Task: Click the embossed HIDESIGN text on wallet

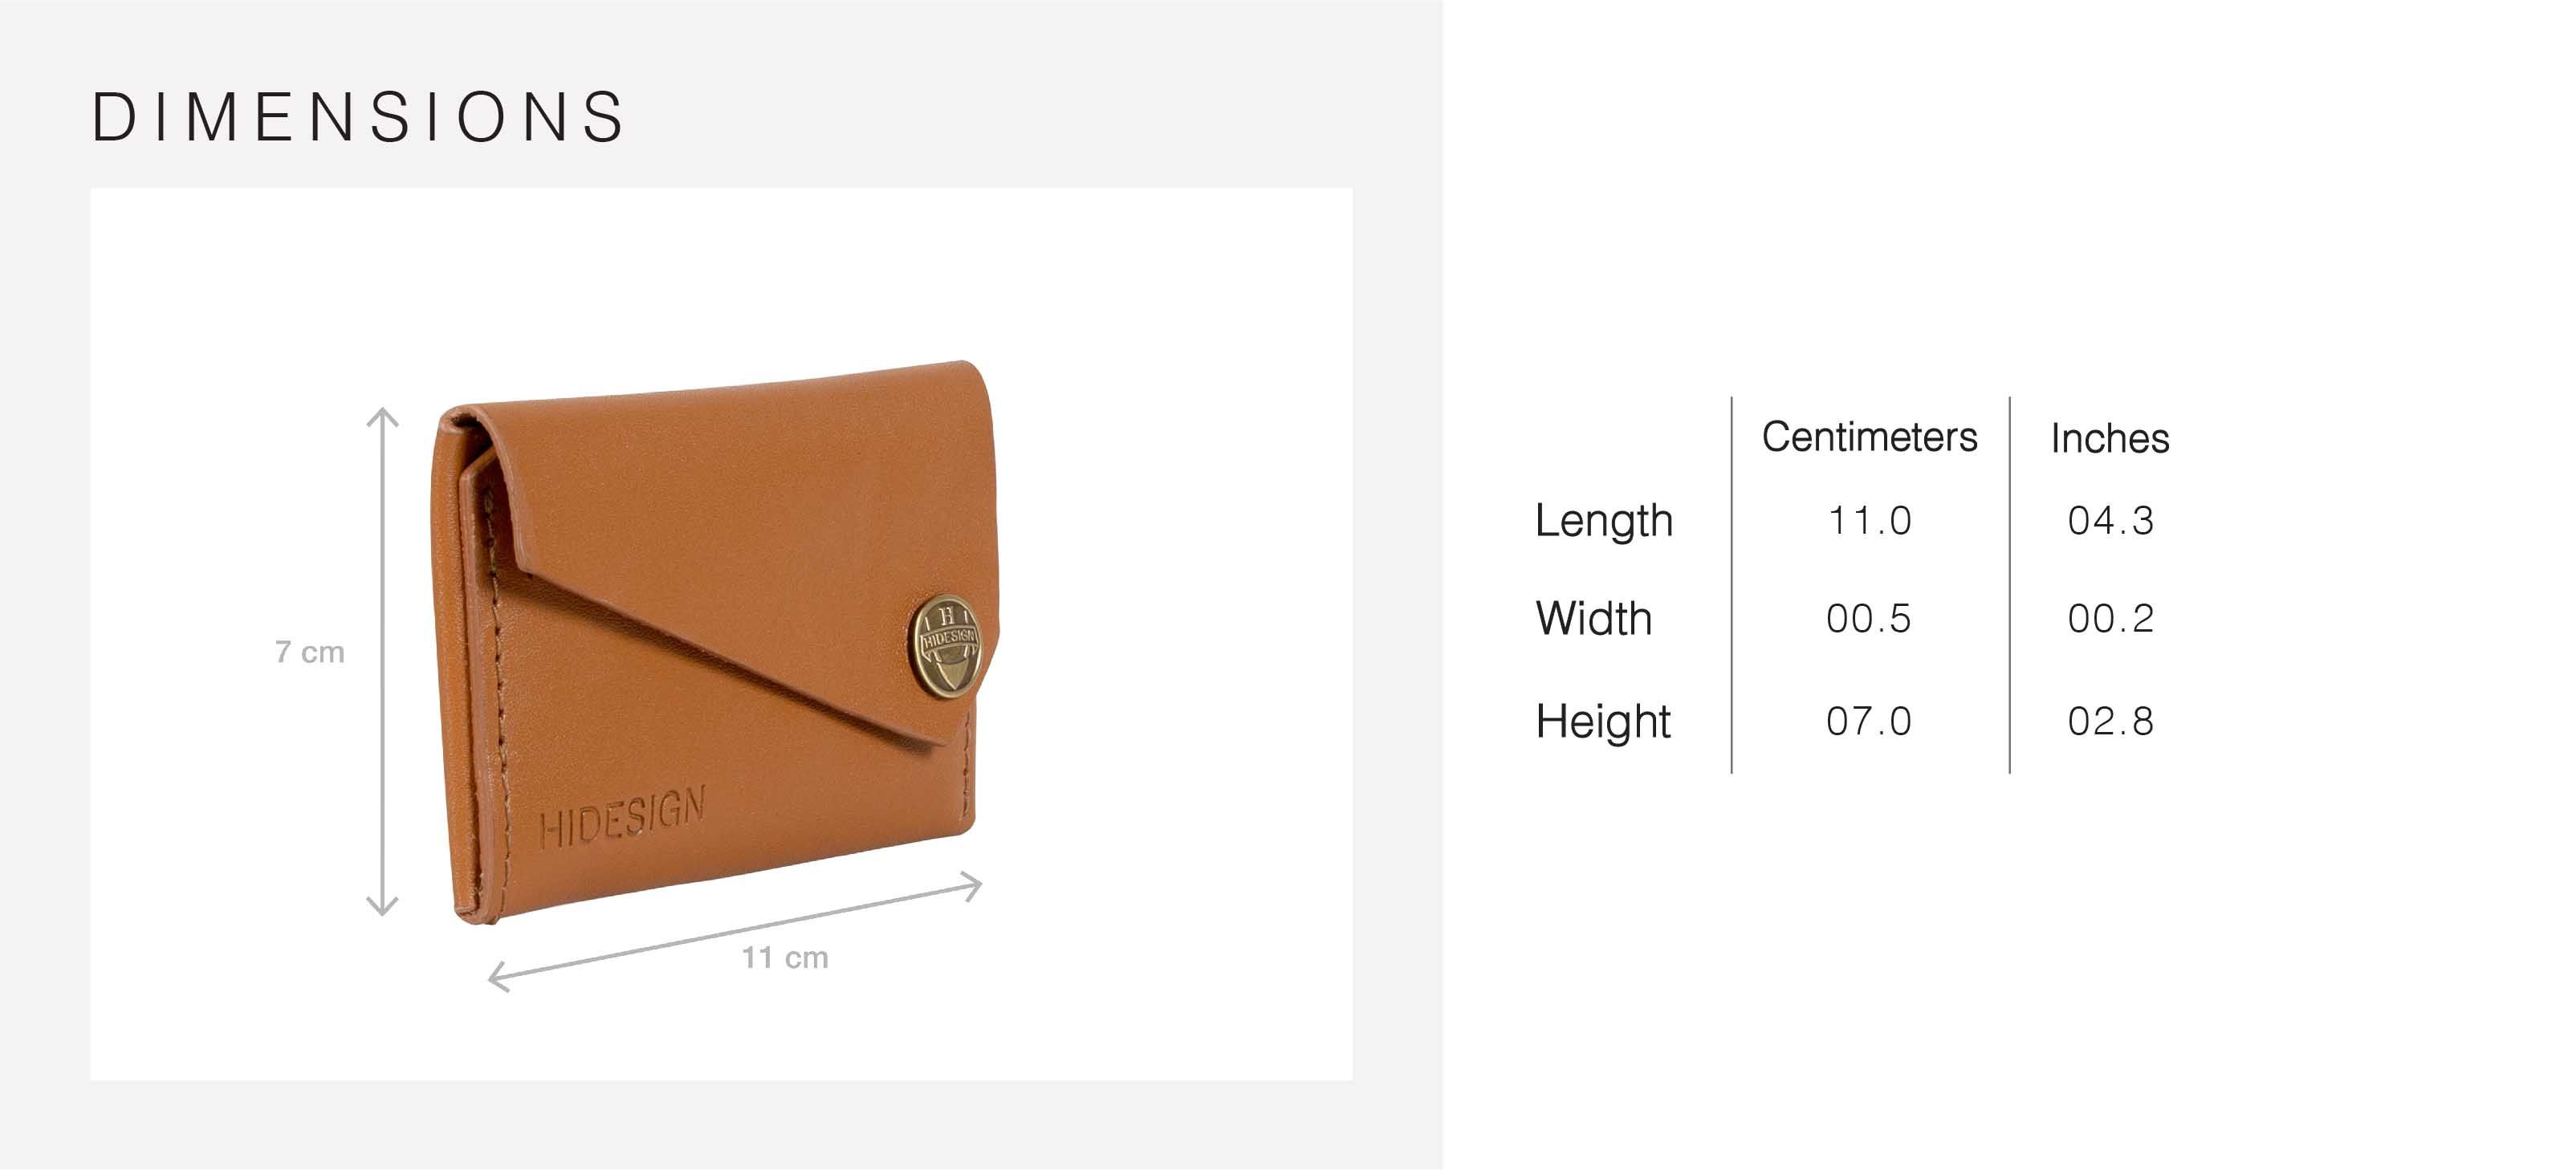Action: (622, 818)
